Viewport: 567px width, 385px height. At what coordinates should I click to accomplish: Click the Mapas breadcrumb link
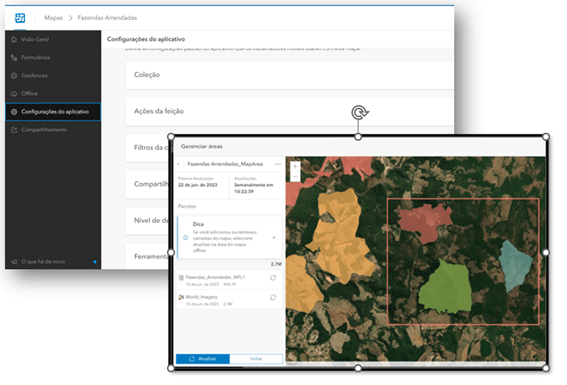(54, 18)
